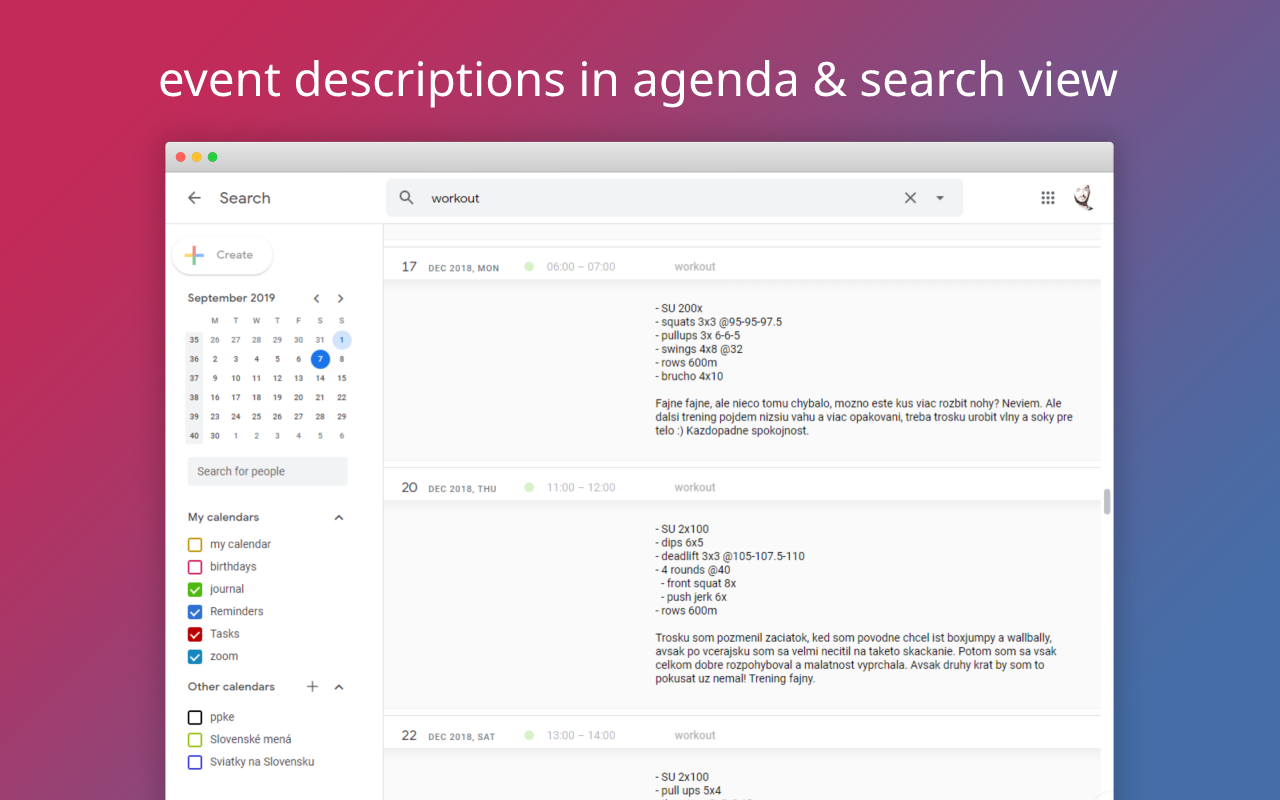Select September 7 in mini calendar
1280x800 pixels.
pos(320,359)
